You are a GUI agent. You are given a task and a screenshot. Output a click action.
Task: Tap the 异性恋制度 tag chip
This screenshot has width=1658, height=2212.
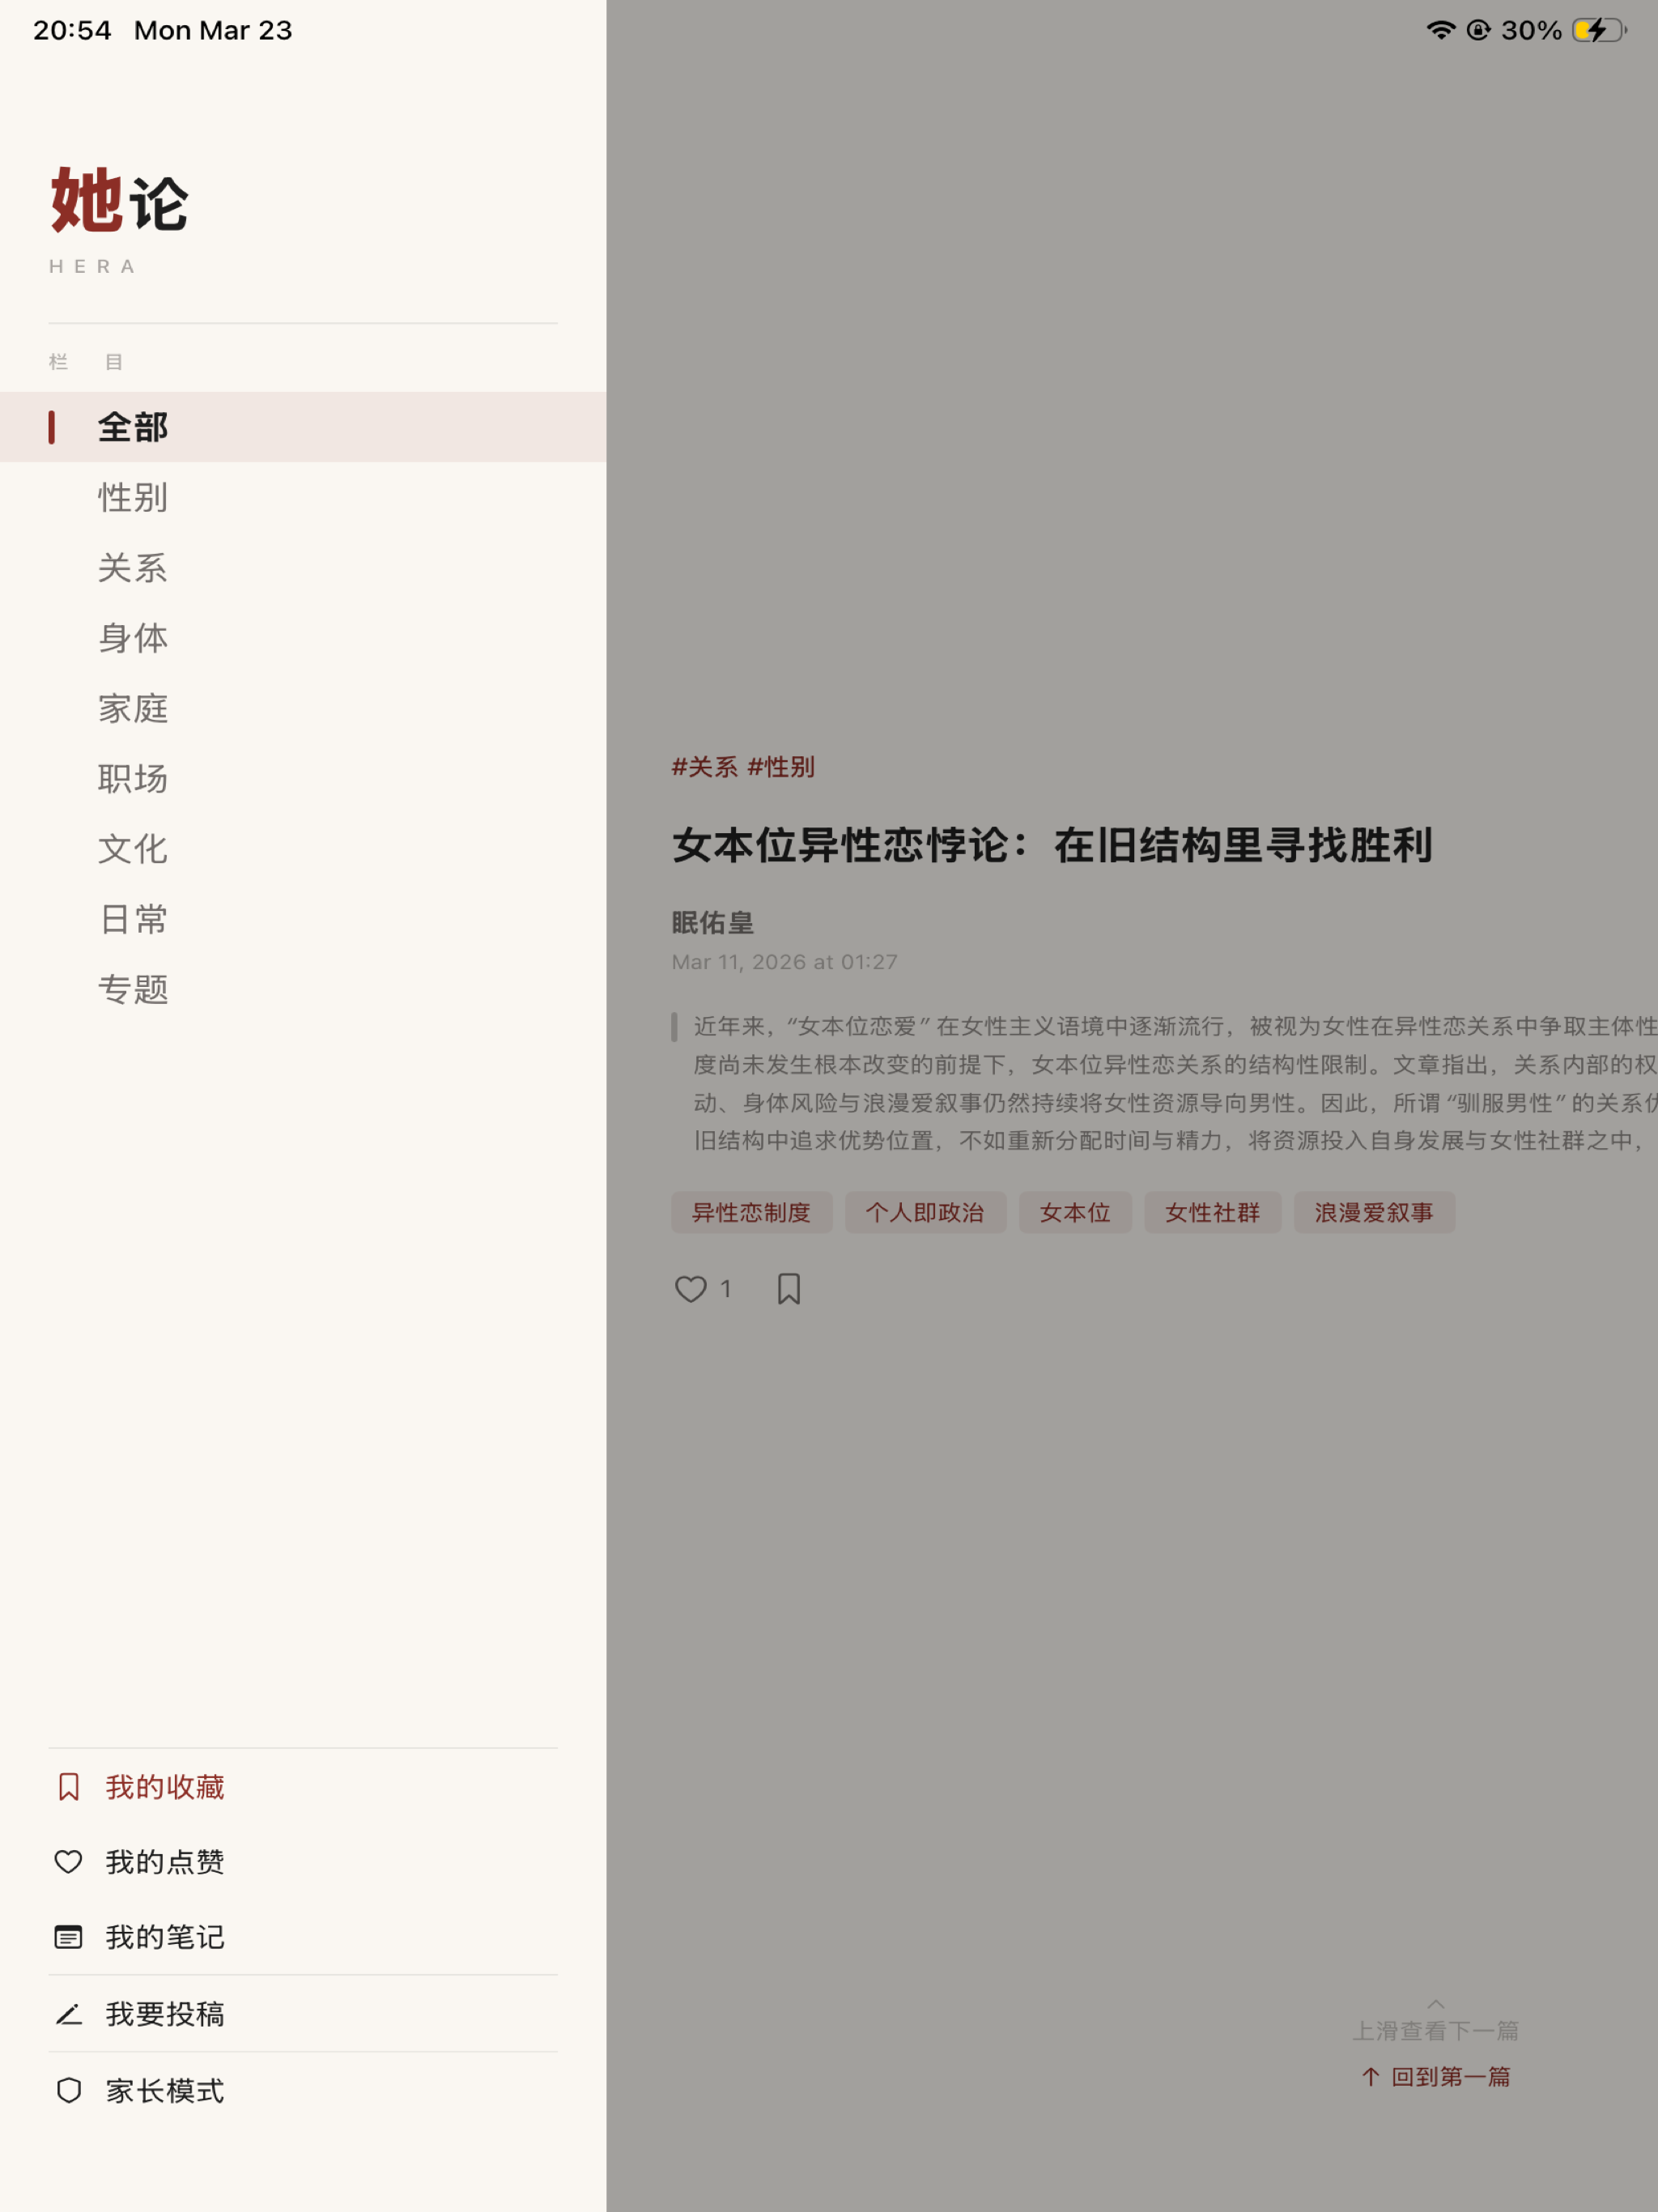coord(752,1212)
